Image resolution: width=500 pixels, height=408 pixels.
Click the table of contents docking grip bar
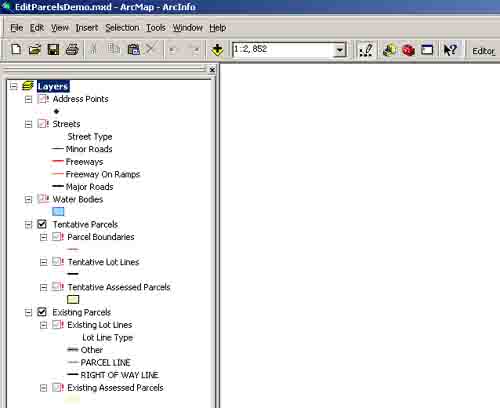[104, 69]
